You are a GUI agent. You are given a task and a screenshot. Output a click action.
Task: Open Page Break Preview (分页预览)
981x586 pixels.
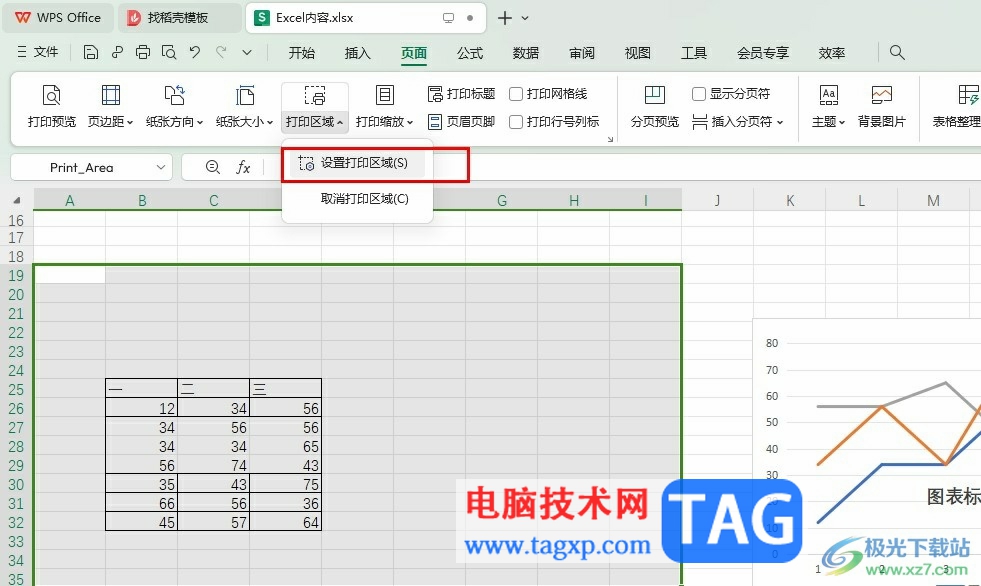click(x=654, y=107)
